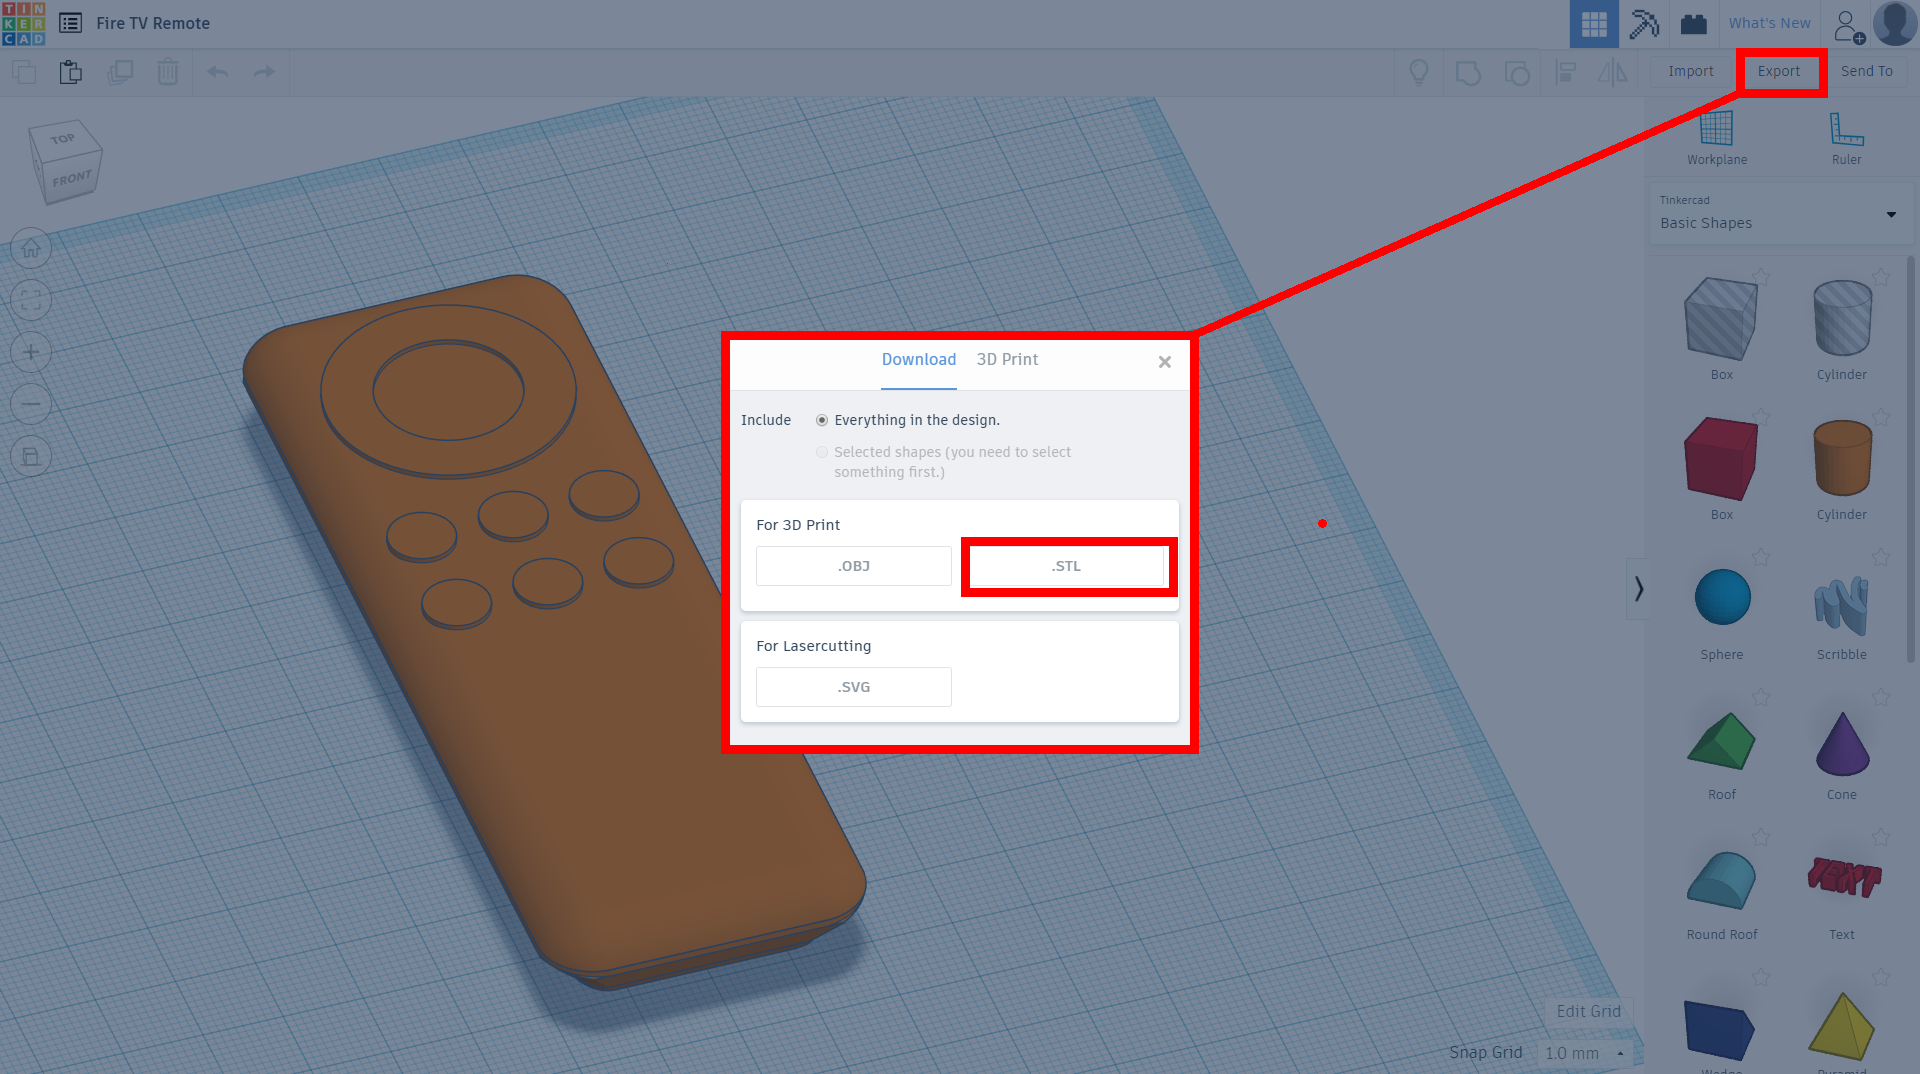1920x1074 pixels.
Task: Click the Group shapes icon
Action: pyautogui.click(x=1468, y=73)
